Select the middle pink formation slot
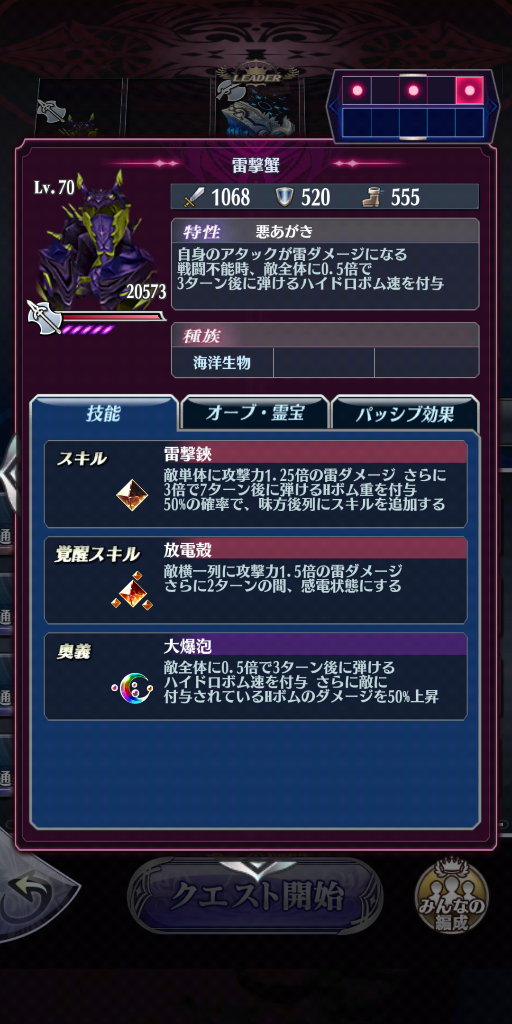 click(413, 90)
